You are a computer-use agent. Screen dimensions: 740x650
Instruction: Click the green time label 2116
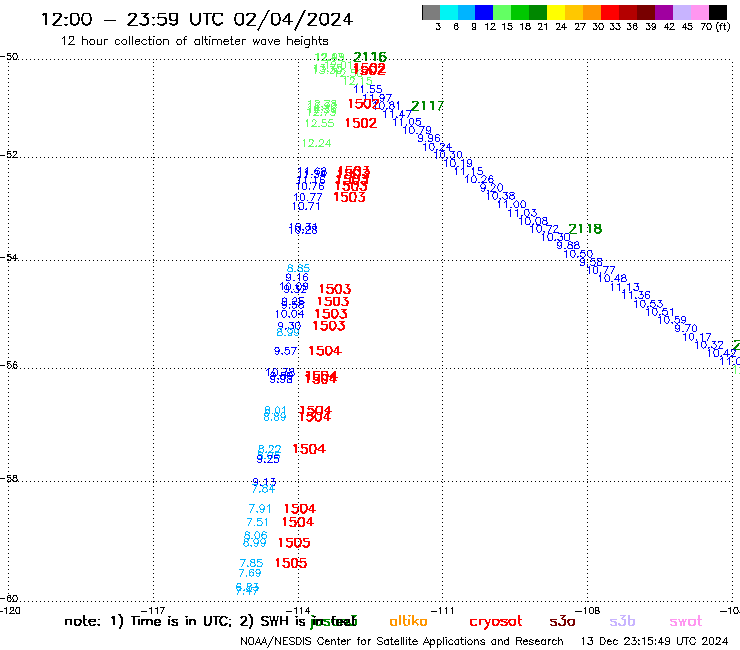click(370, 57)
